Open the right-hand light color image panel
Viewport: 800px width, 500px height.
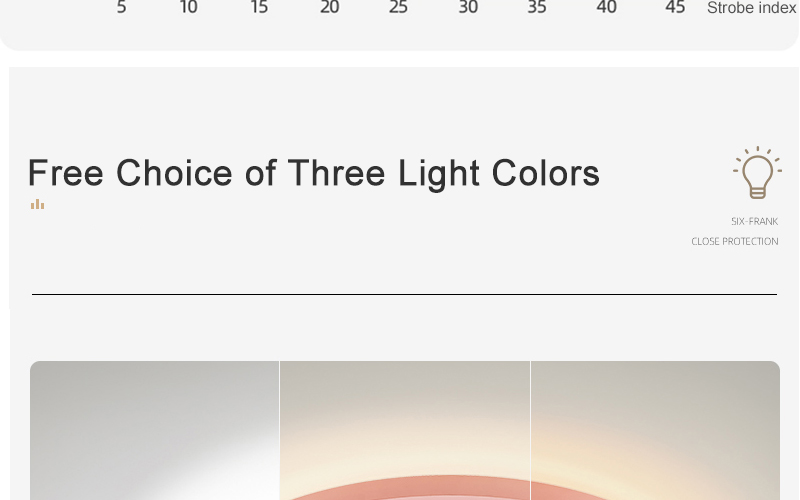coord(655,431)
